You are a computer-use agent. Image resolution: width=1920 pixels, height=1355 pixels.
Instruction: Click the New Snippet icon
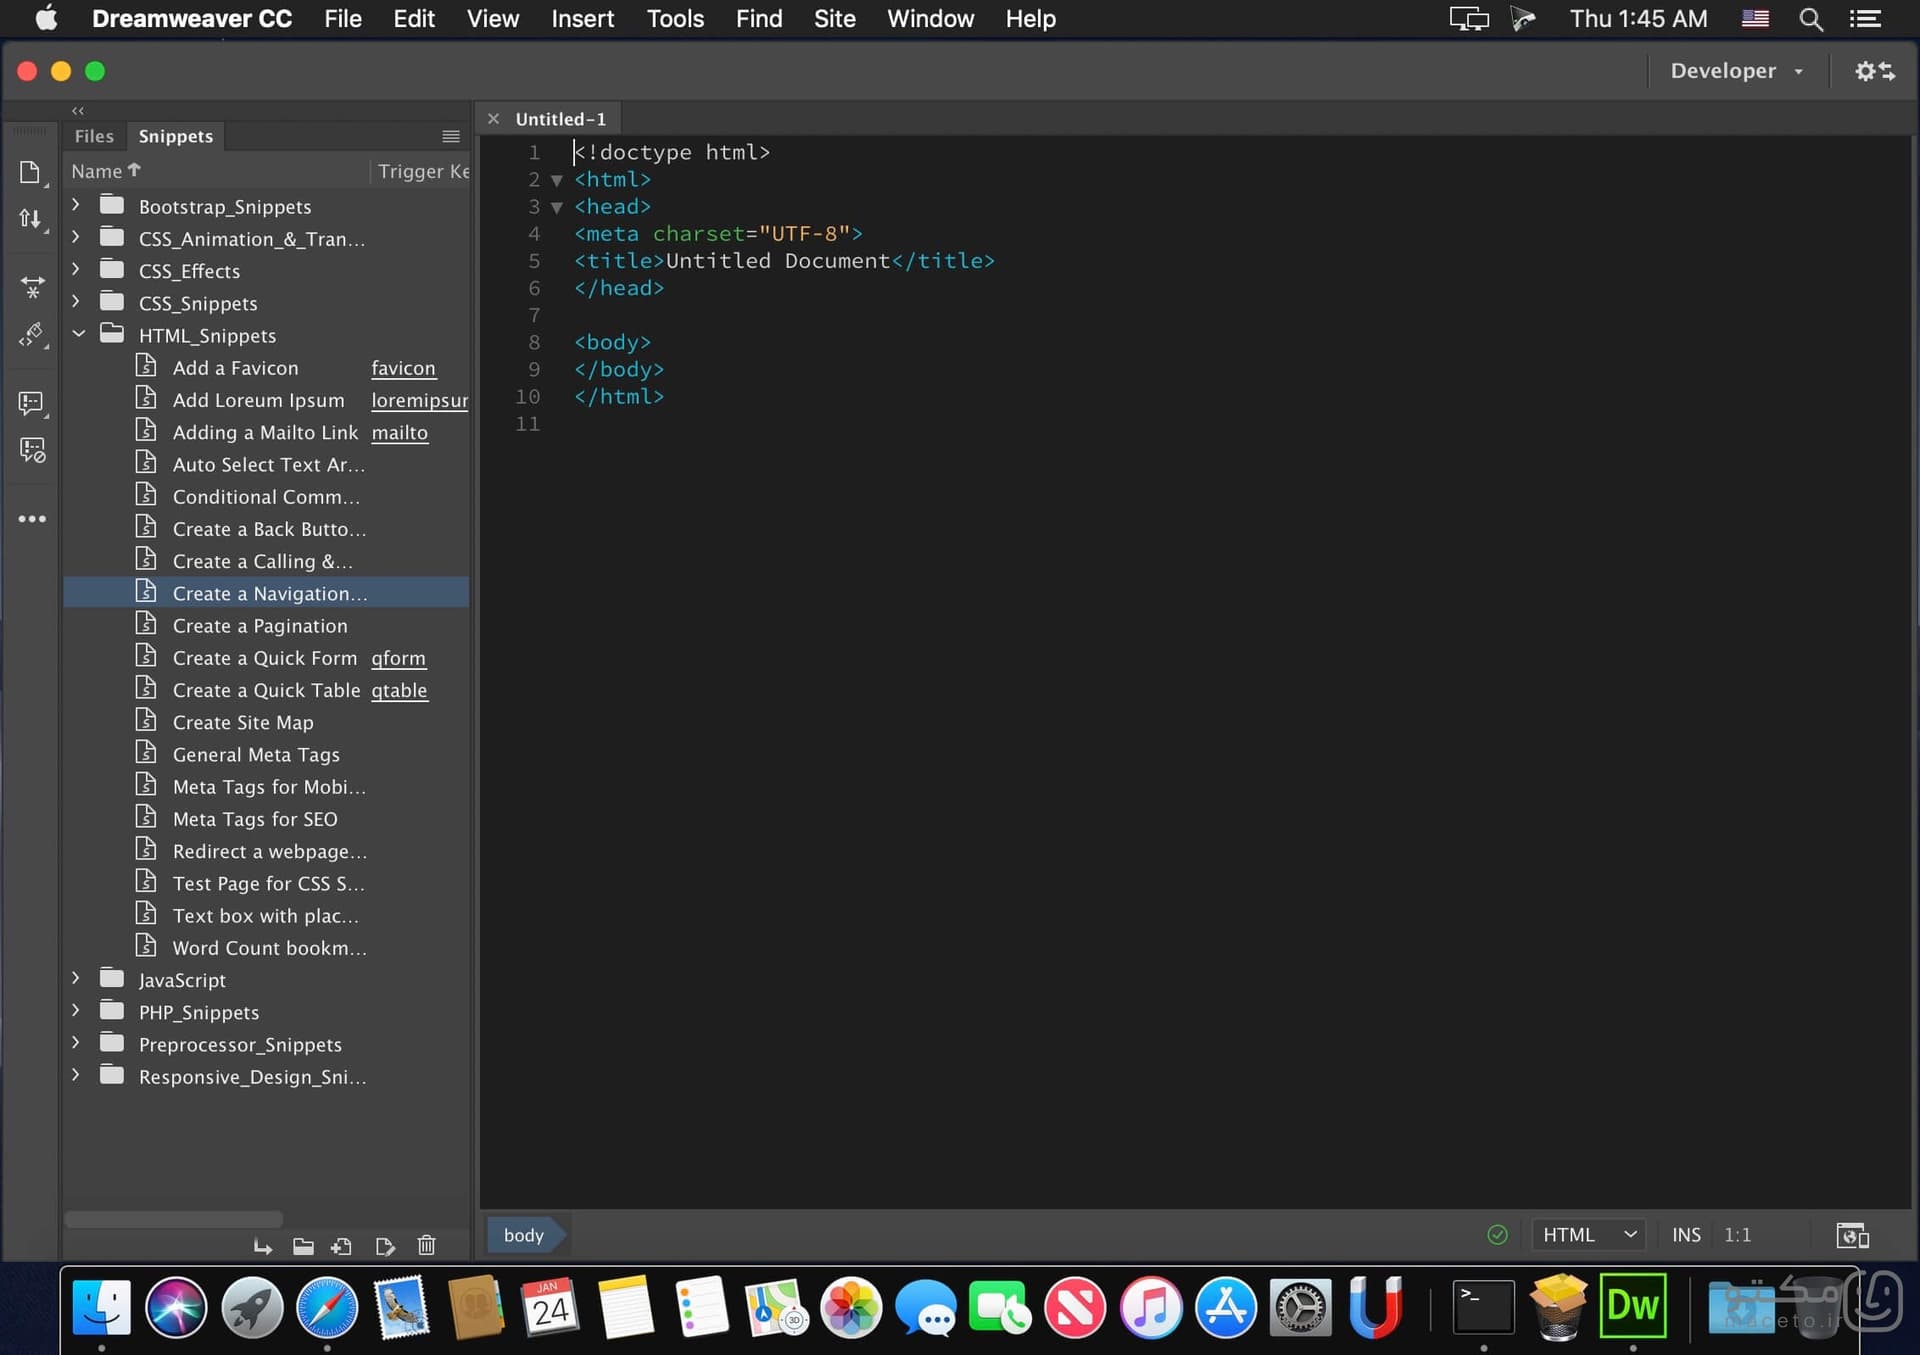342,1246
